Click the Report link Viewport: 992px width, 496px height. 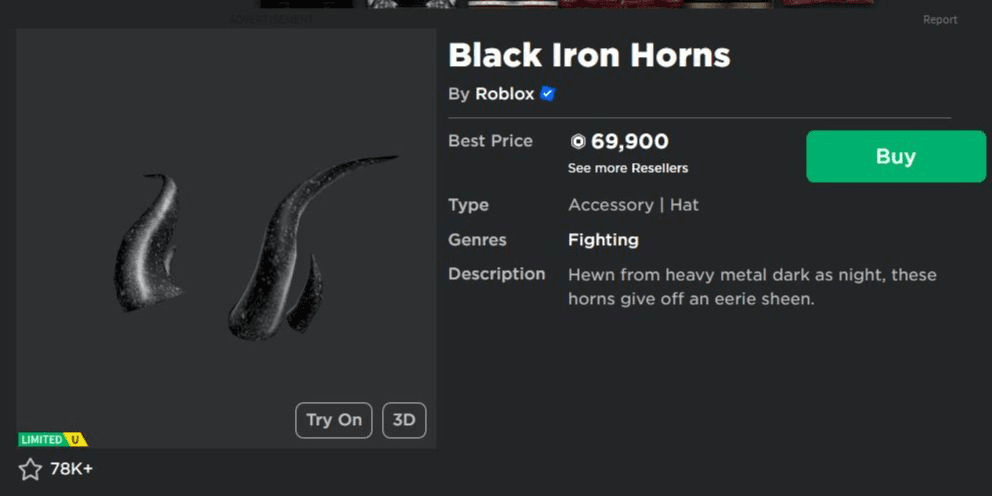939,20
